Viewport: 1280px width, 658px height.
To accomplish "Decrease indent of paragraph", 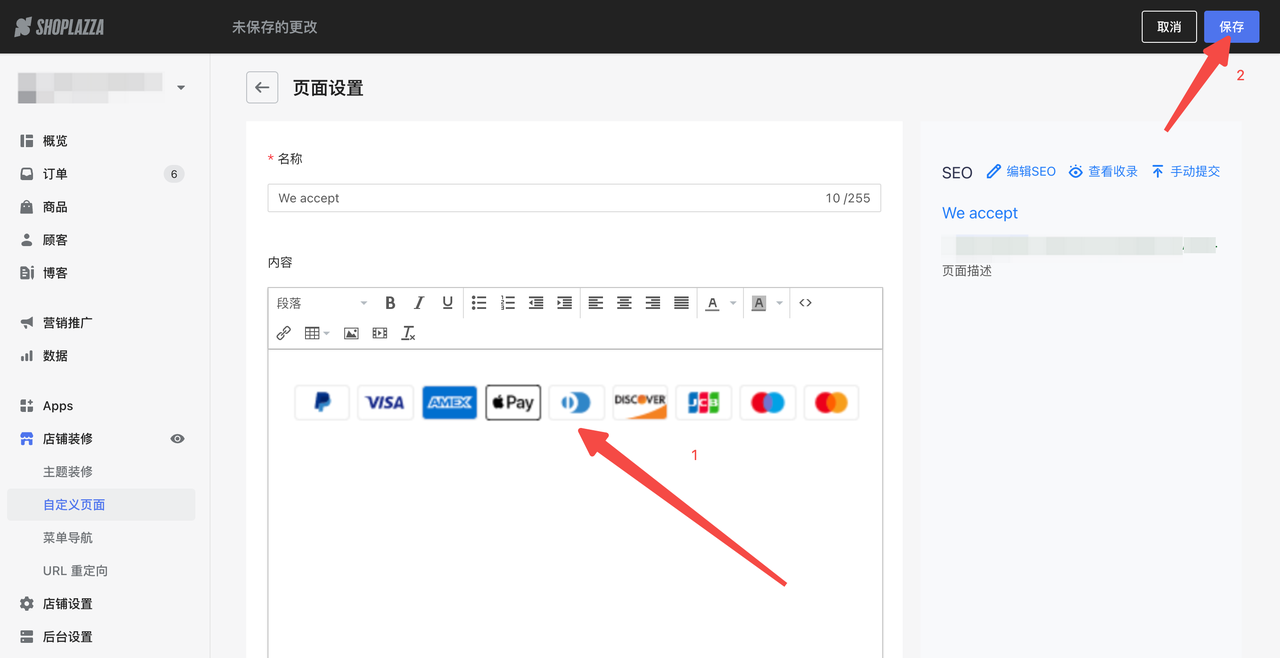I will tap(536, 303).
